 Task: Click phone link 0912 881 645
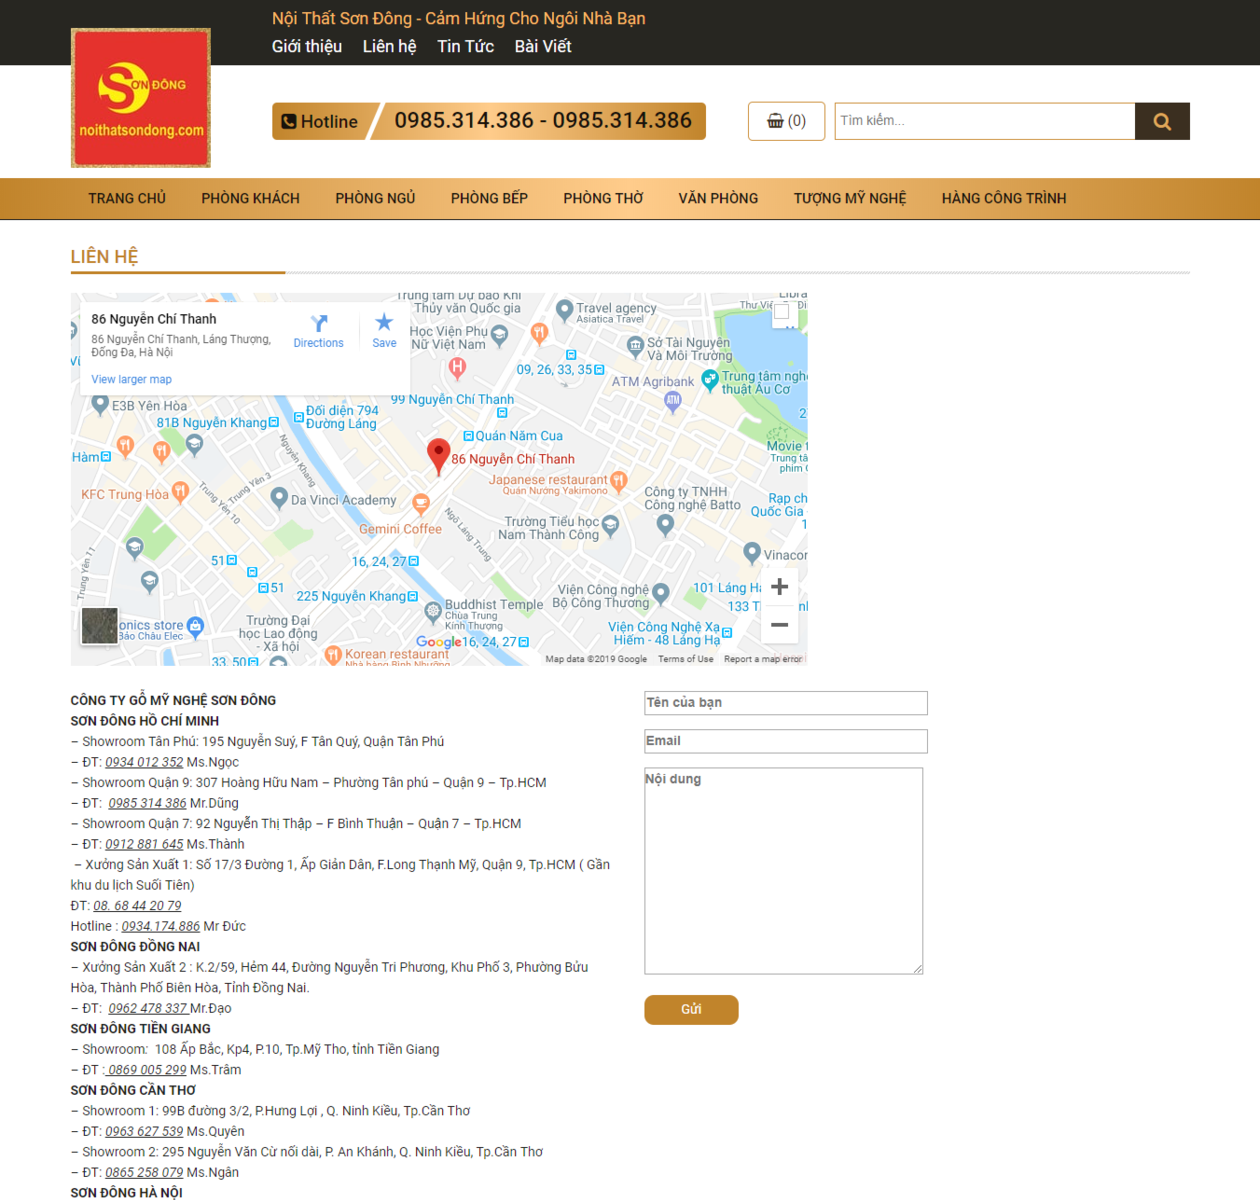(144, 844)
